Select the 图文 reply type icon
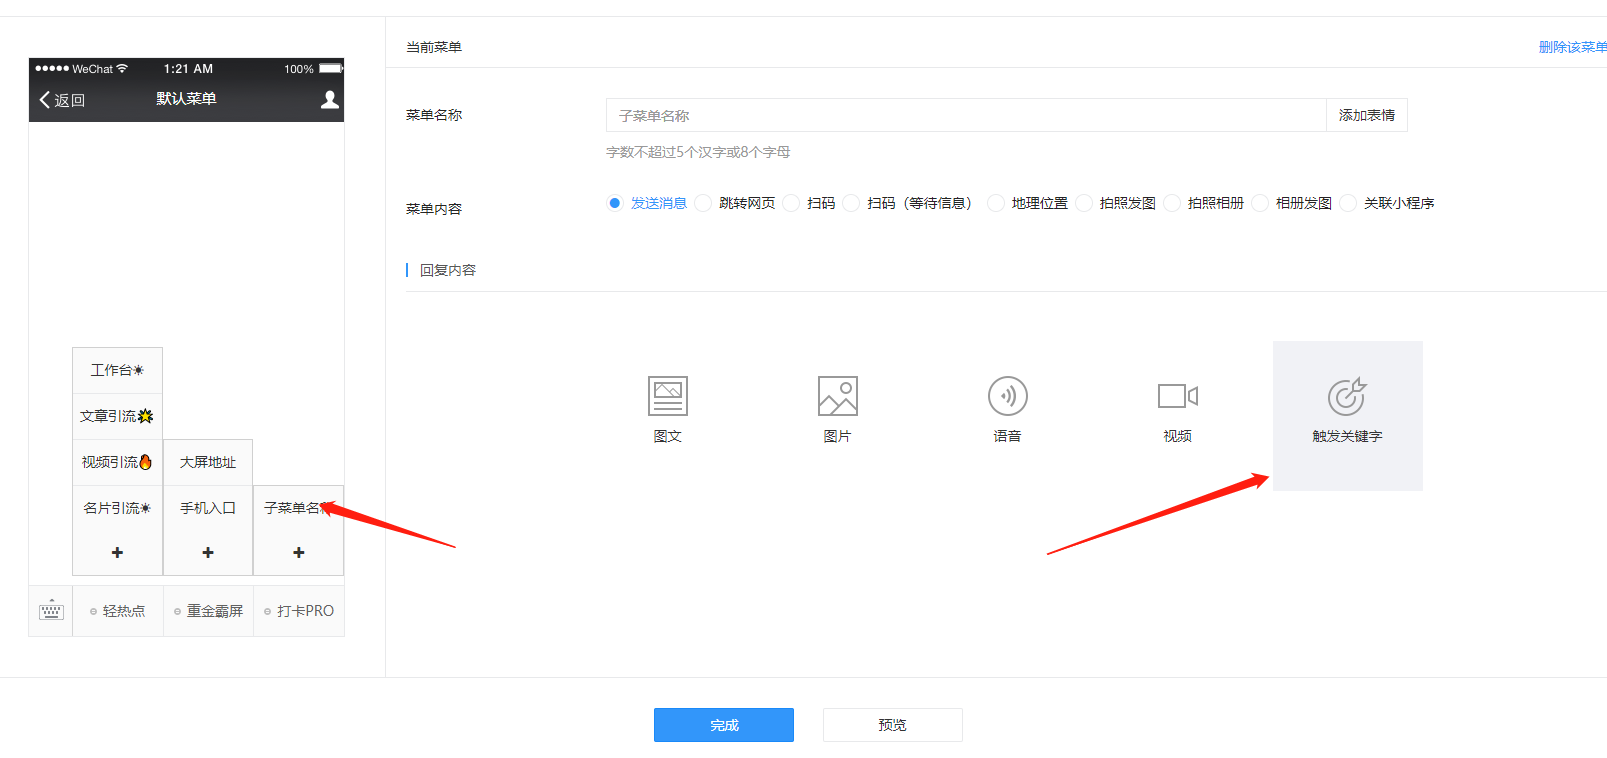This screenshot has width=1607, height=758. (668, 396)
